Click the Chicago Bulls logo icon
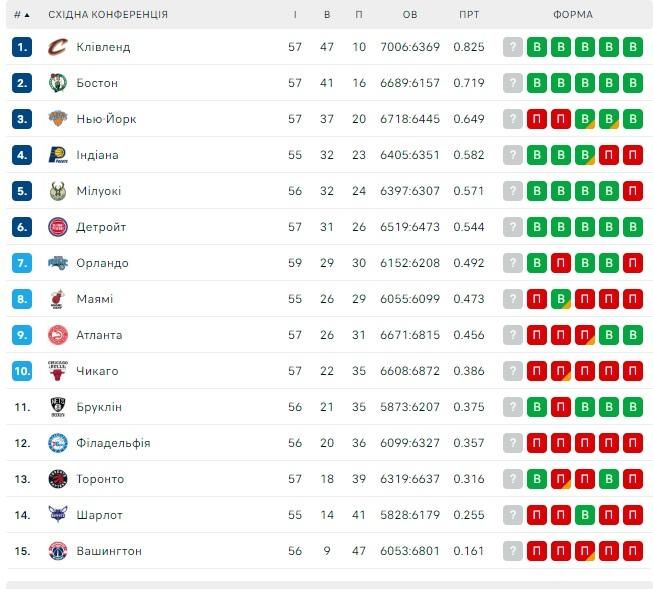This screenshot has width=653, height=589. pyautogui.click(x=57, y=371)
